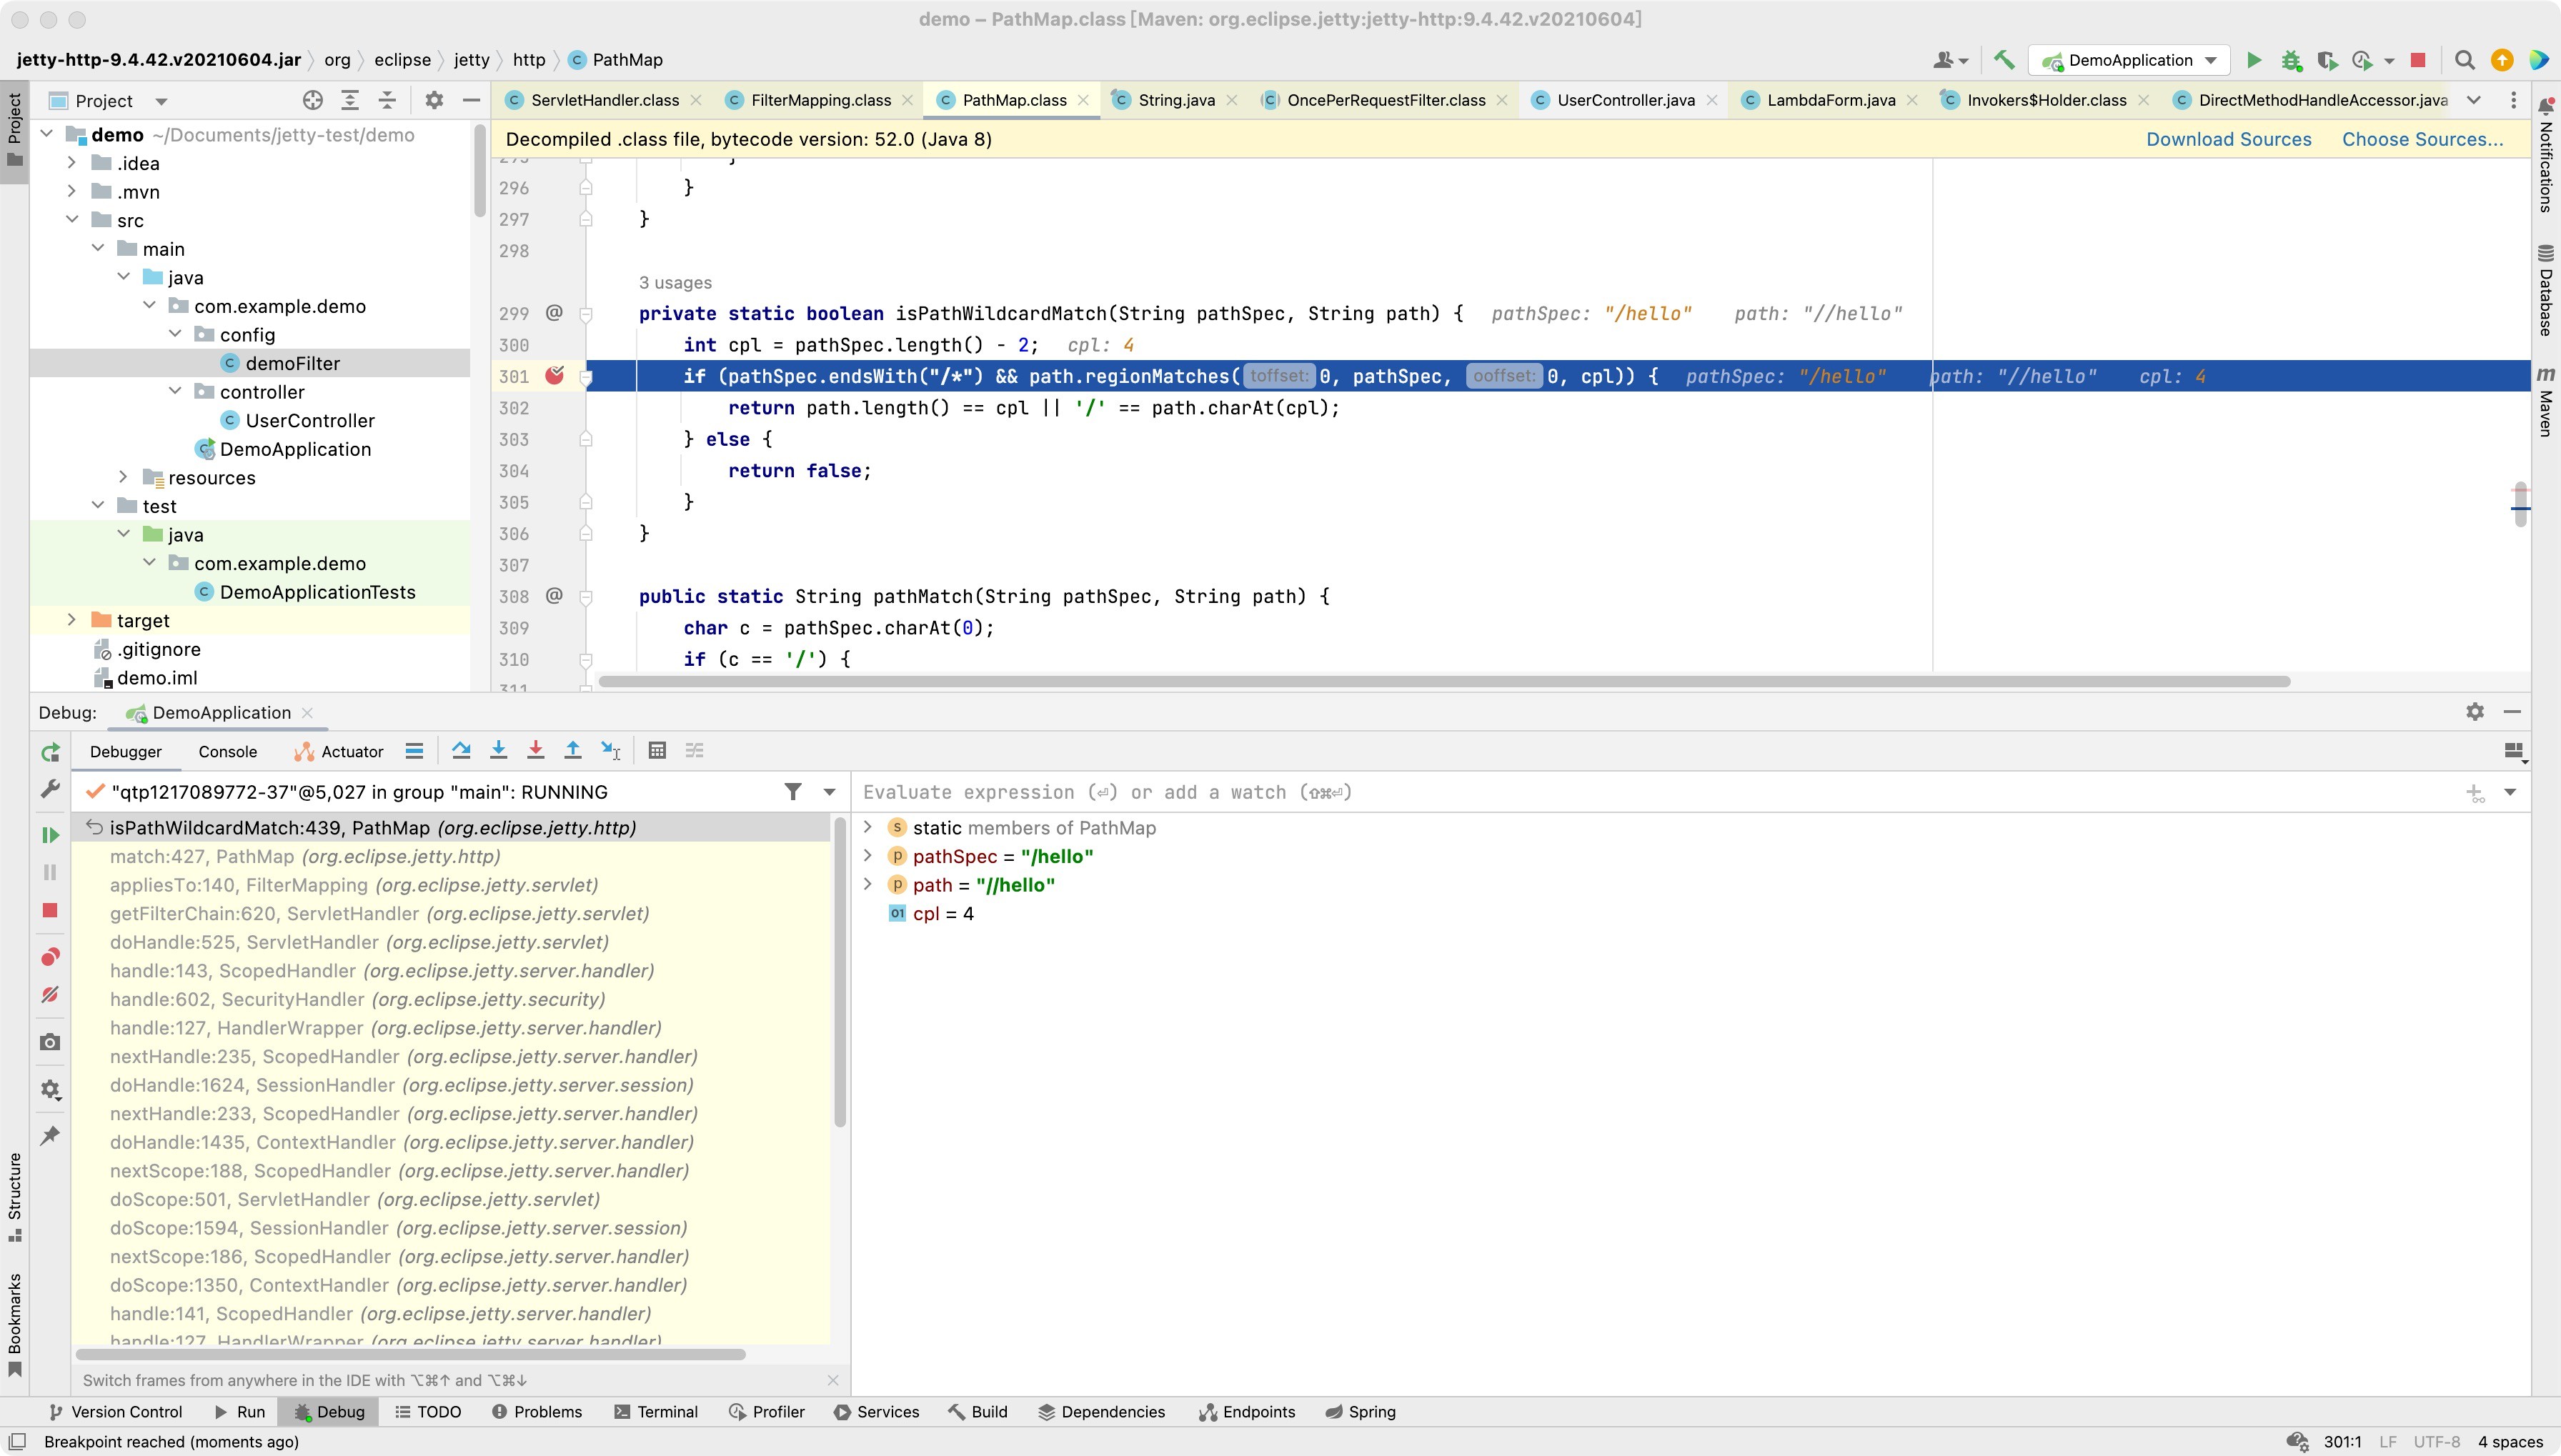Expand all nodes in the Project panel
The image size is (2561, 1456).
(x=350, y=100)
